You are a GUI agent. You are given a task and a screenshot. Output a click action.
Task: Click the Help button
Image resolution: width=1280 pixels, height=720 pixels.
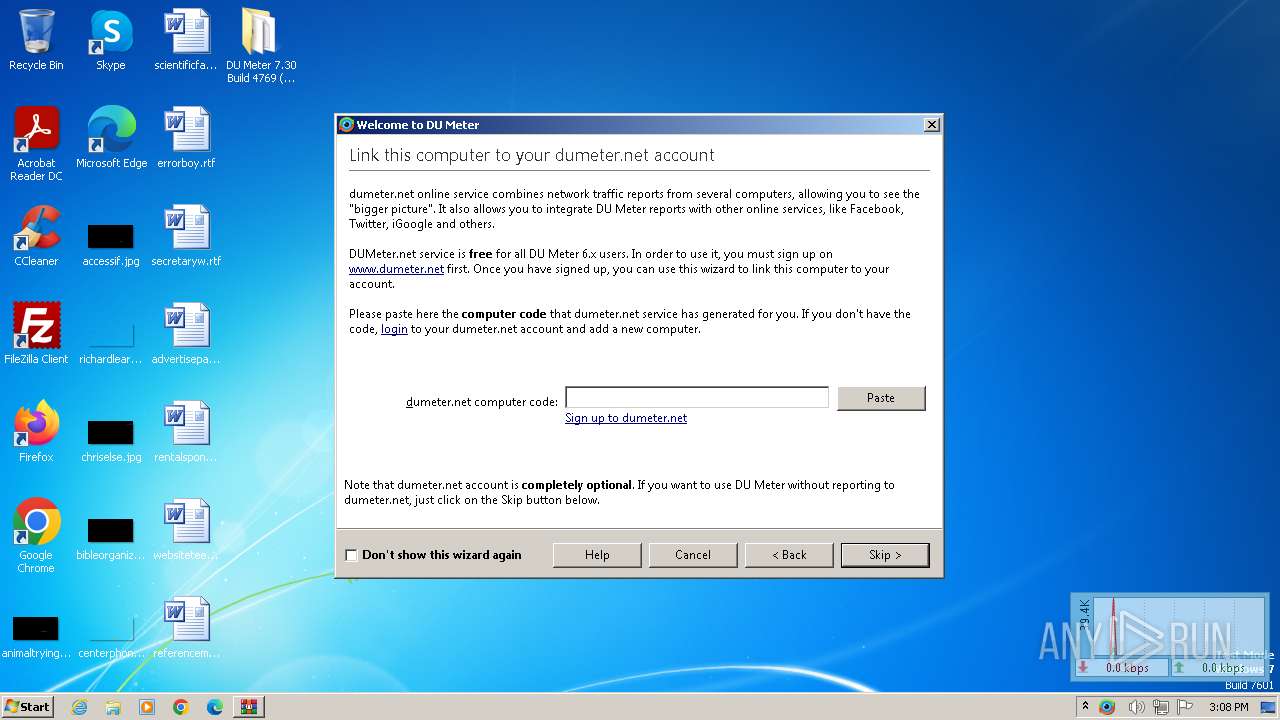(x=597, y=555)
